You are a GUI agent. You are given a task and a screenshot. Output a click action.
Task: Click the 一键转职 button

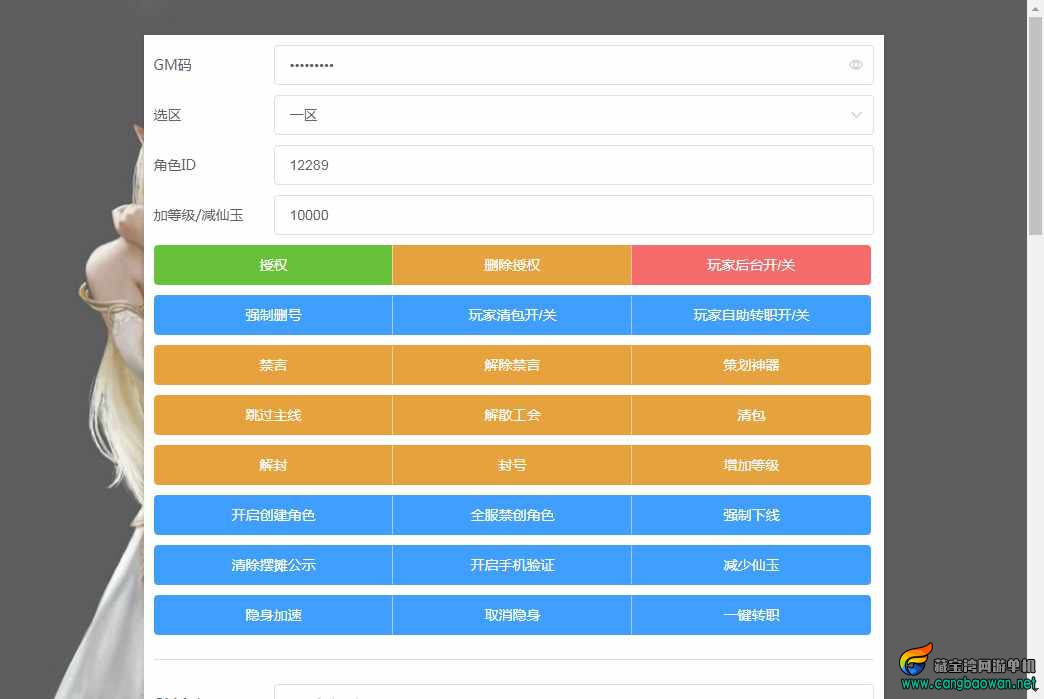click(751, 614)
